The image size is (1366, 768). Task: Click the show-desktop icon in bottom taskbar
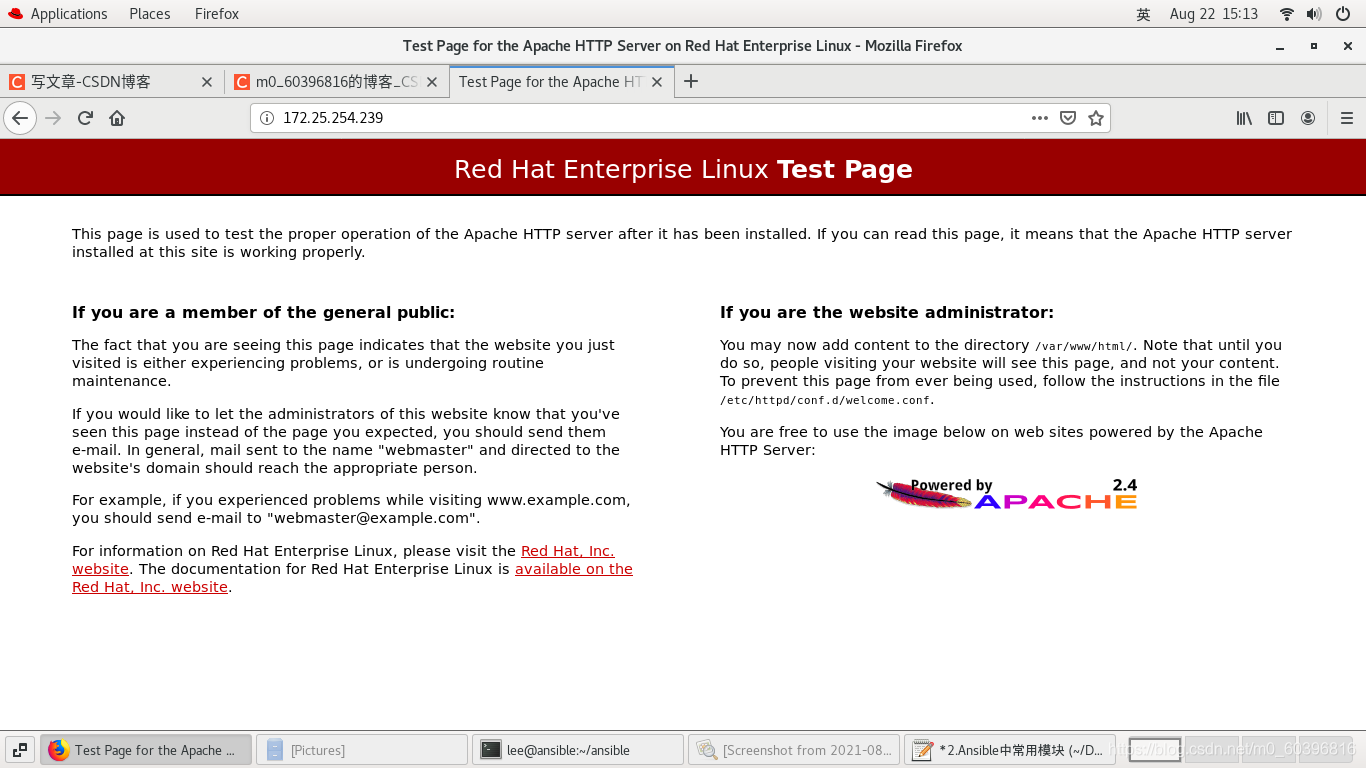pos(19,750)
